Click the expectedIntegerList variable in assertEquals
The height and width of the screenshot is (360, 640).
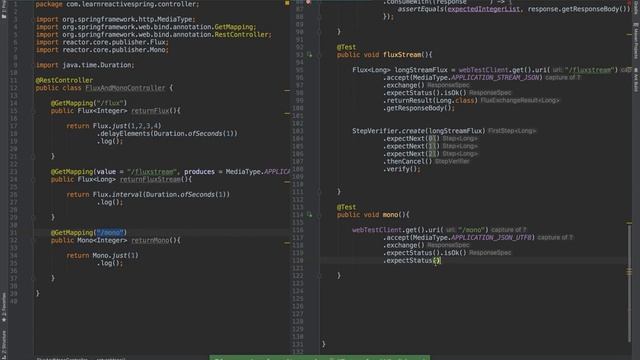[x=484, y=9]
